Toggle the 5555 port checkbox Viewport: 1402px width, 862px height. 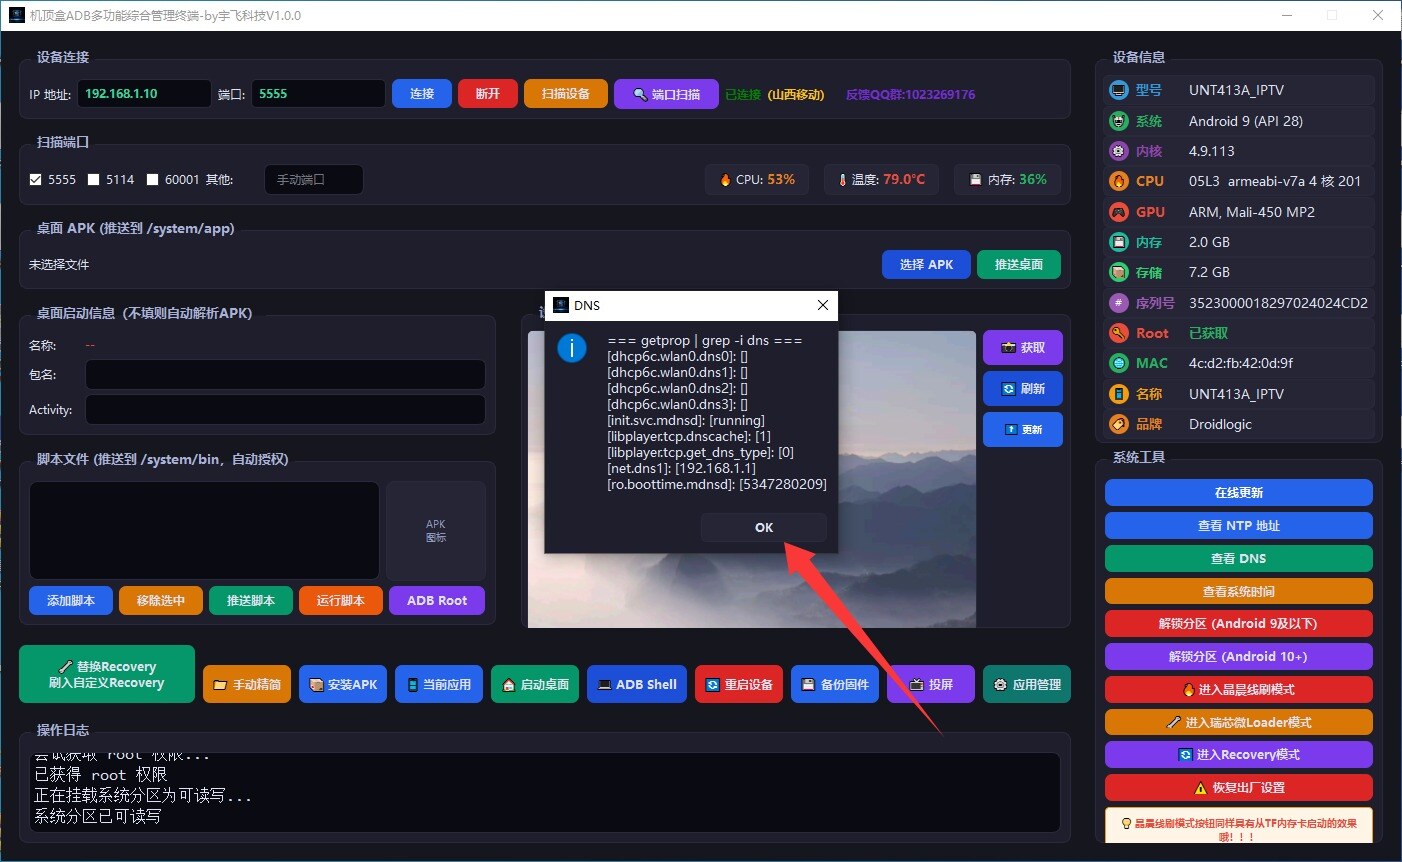(x=36, y=179)
